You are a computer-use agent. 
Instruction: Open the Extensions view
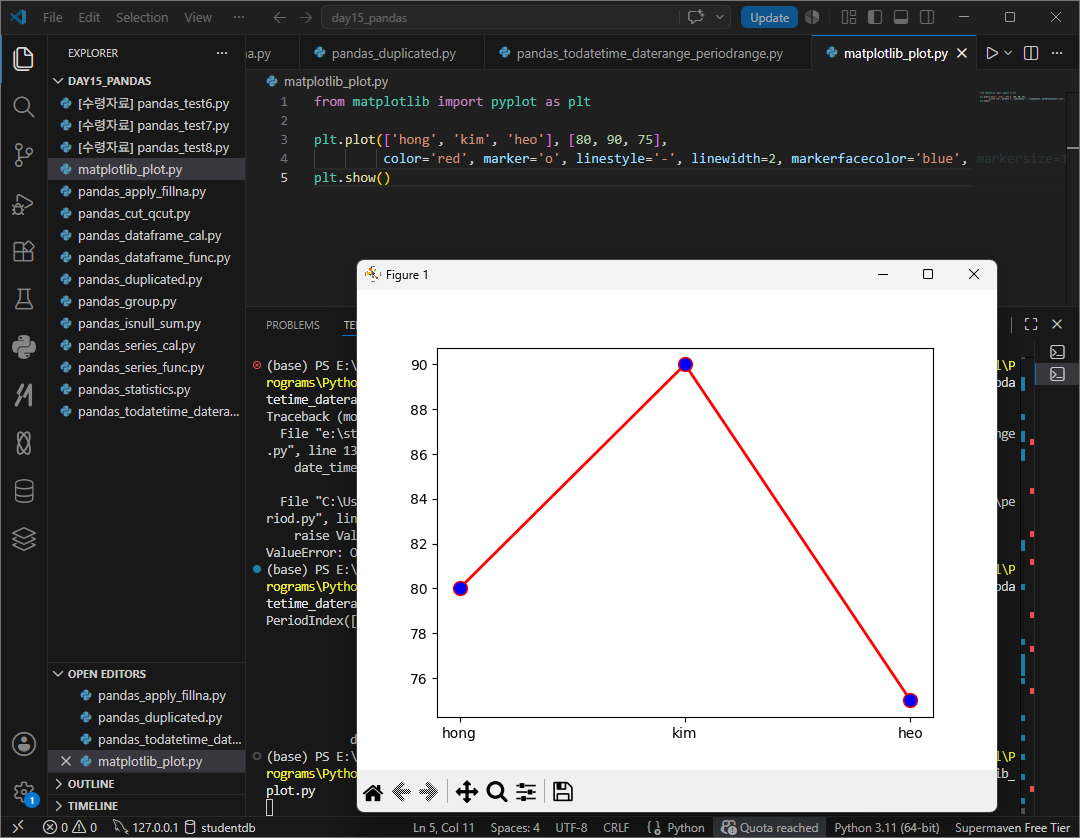(x=23, y=251)
